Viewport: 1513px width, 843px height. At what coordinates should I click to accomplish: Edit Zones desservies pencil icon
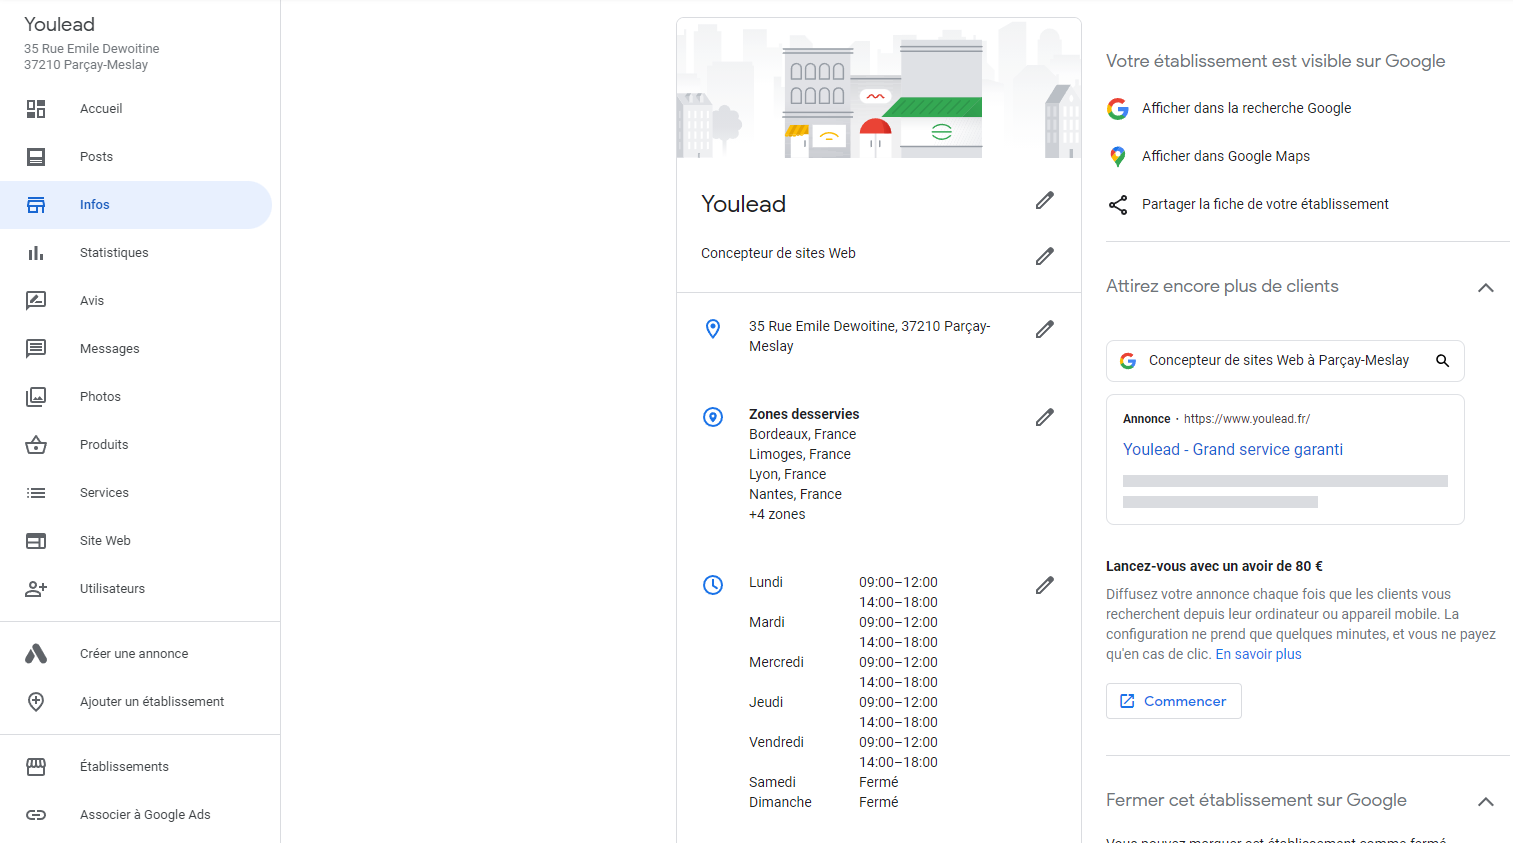pyautogui.click(x=1045, y=418)
